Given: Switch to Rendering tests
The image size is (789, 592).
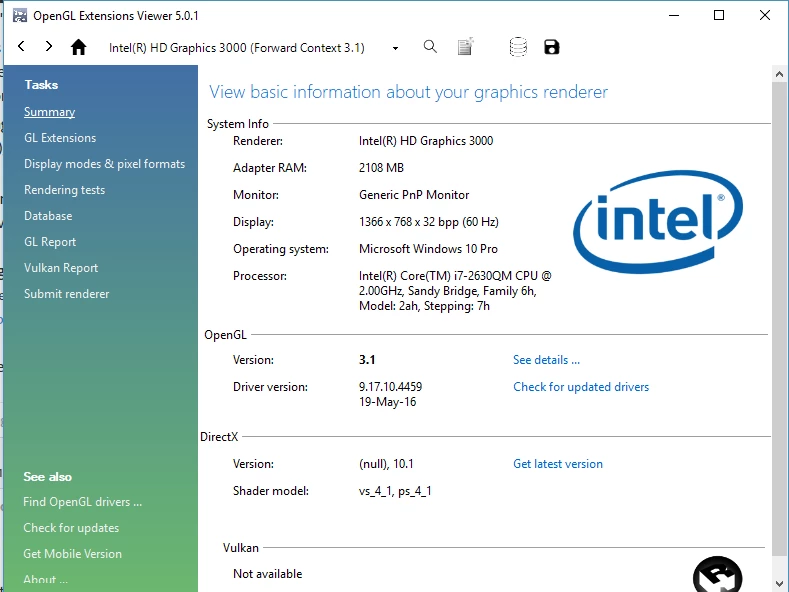Looking at the screenshot, I should click(64, 190).
